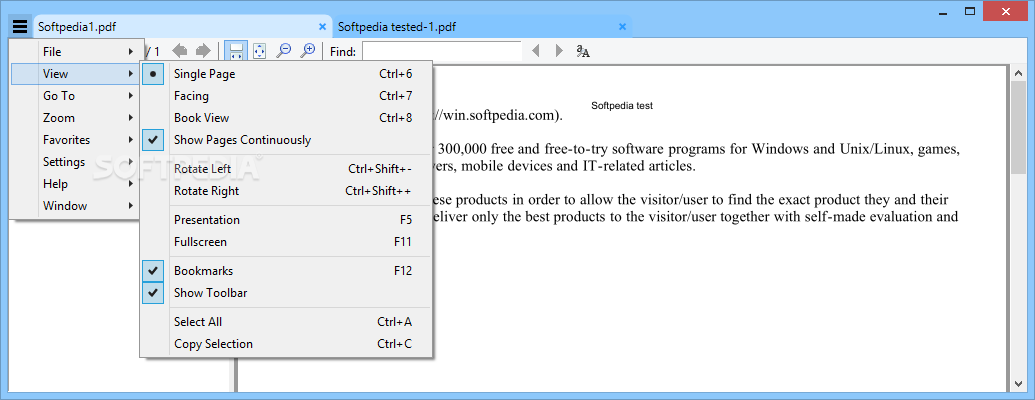Expand the Window submenu

click(75, 206)
